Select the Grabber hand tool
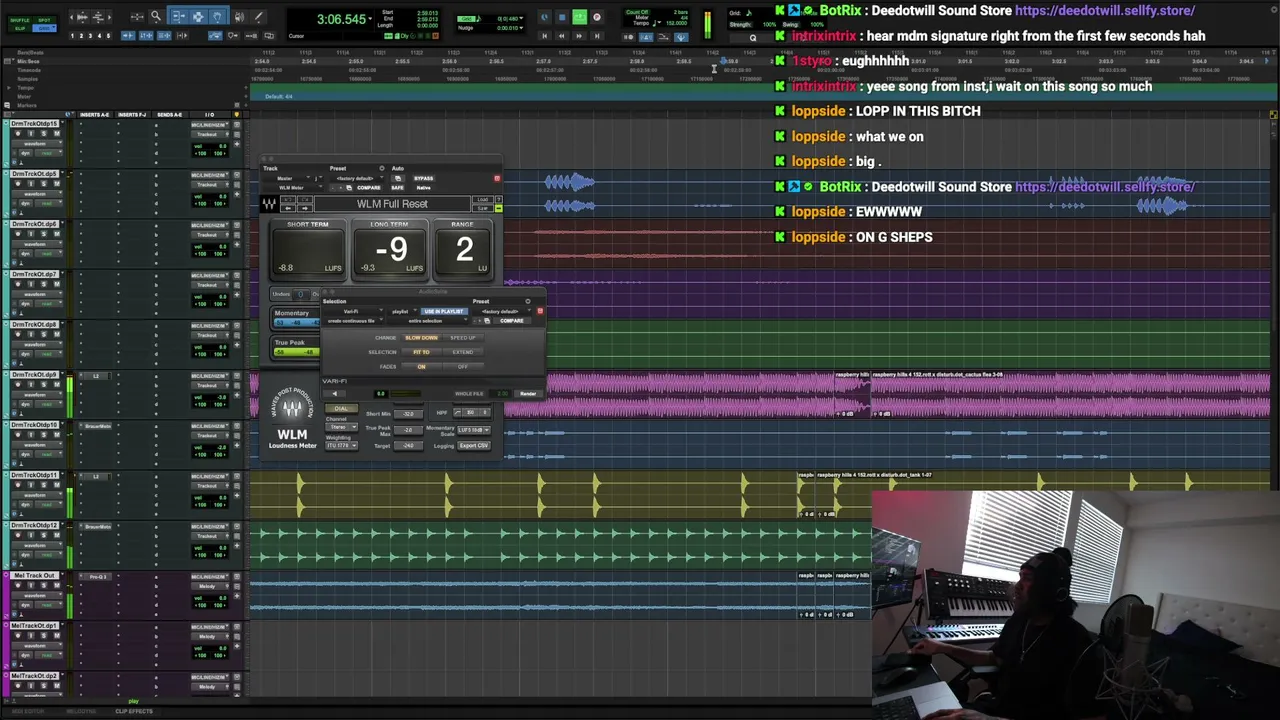The width and height of the screenshot is (1280, 720). 218,16
